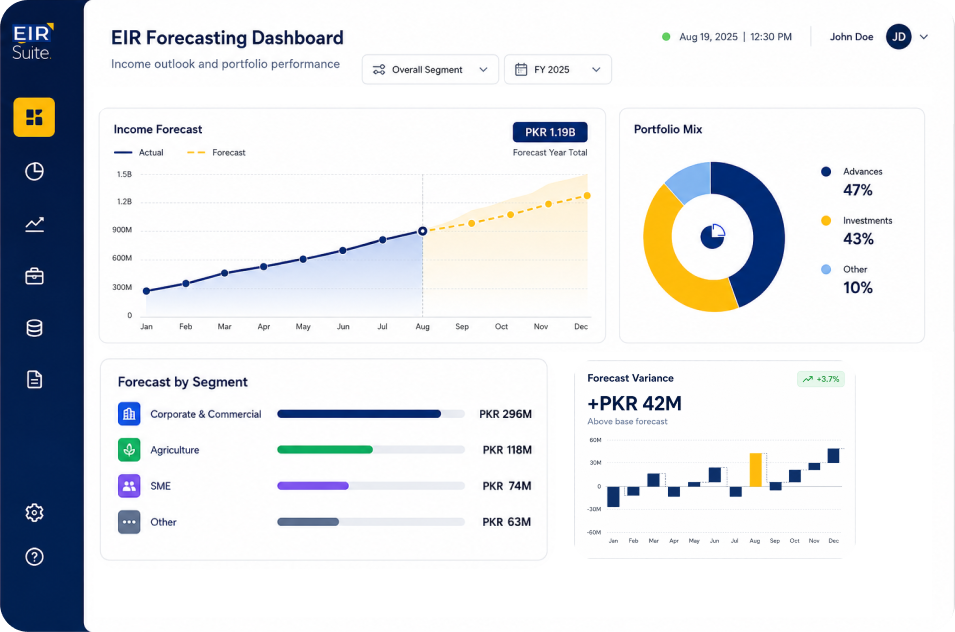Click the PKR 296M value

[505, 414]
